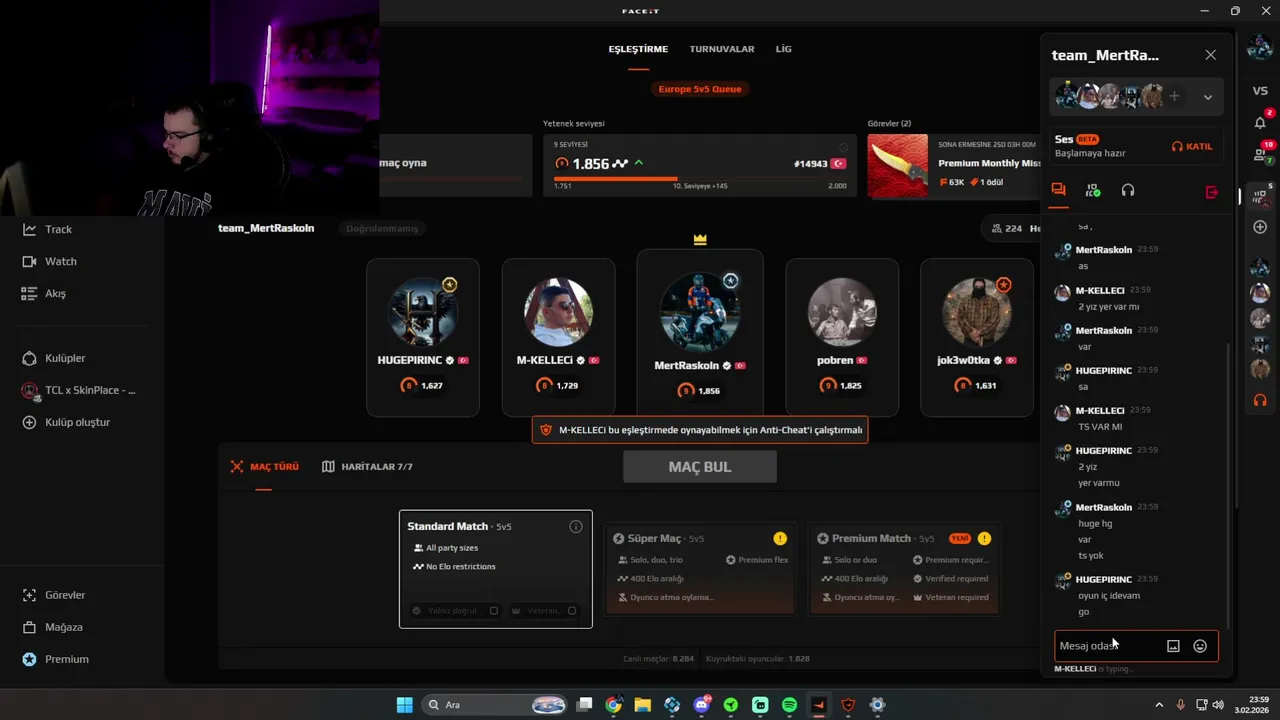The image size is (1280, 720).
Task: Open Akış feed in sidebar
Action: (x=43, y=293)
